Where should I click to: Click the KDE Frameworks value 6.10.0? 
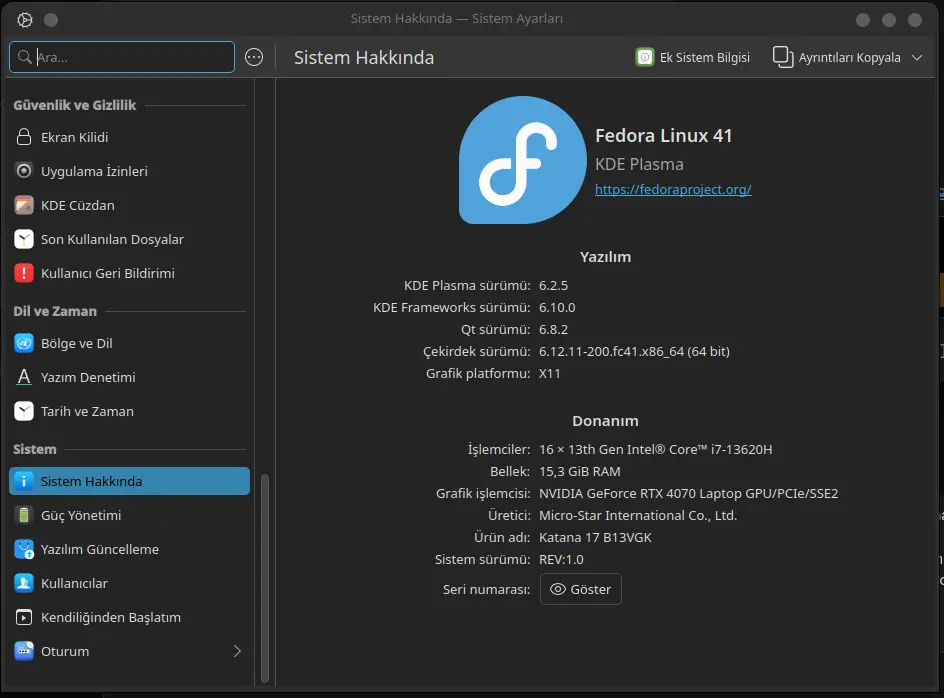557,308
